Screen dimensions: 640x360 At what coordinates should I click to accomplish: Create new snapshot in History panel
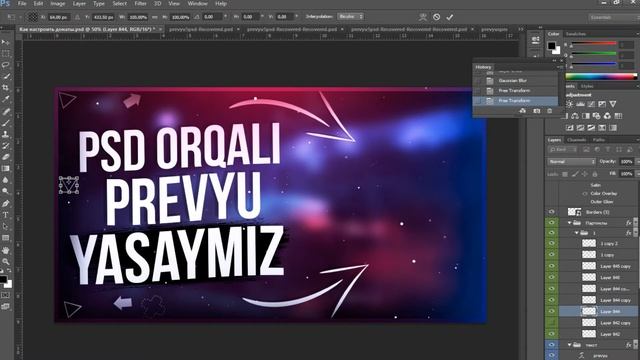pos(537,111)
